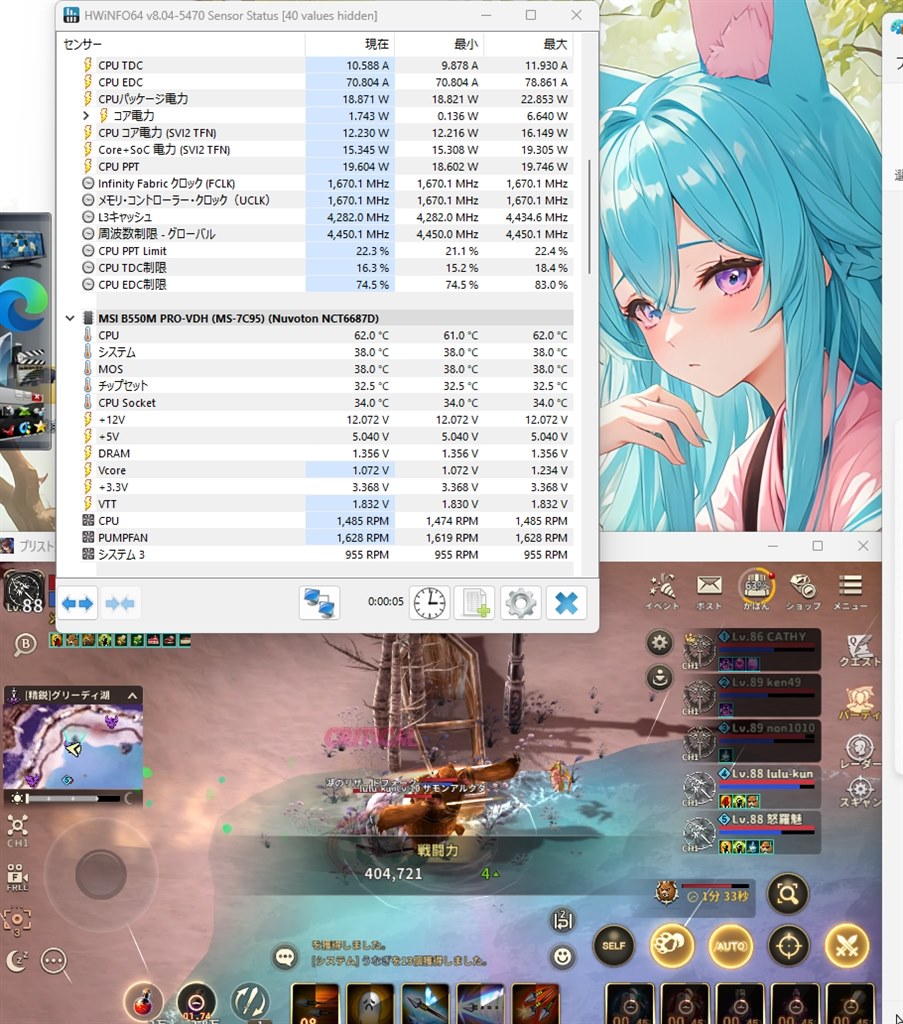Select party member Lv.86 CATHY
Screen dimensions: 903x1024
coord(752,650)
